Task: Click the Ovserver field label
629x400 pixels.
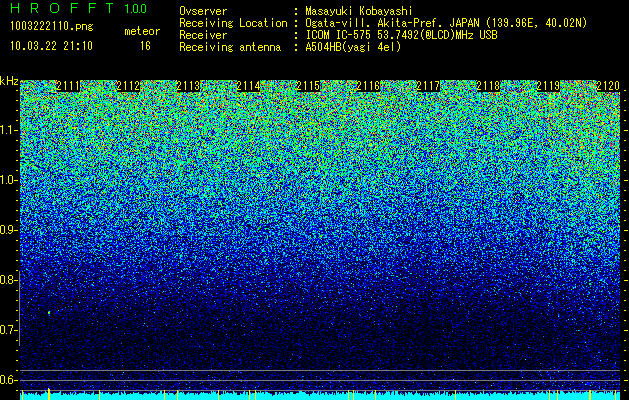Action: tap(203, 11)
